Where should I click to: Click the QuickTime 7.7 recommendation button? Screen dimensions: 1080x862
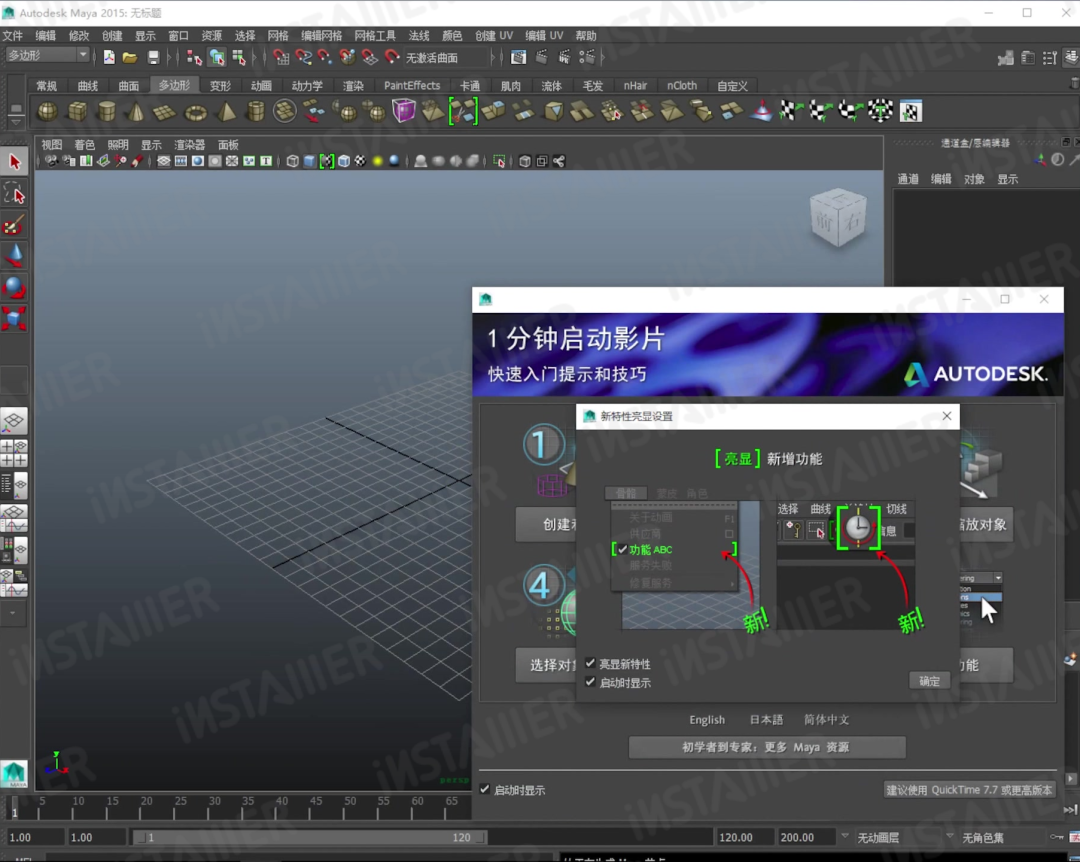(968, 790)
